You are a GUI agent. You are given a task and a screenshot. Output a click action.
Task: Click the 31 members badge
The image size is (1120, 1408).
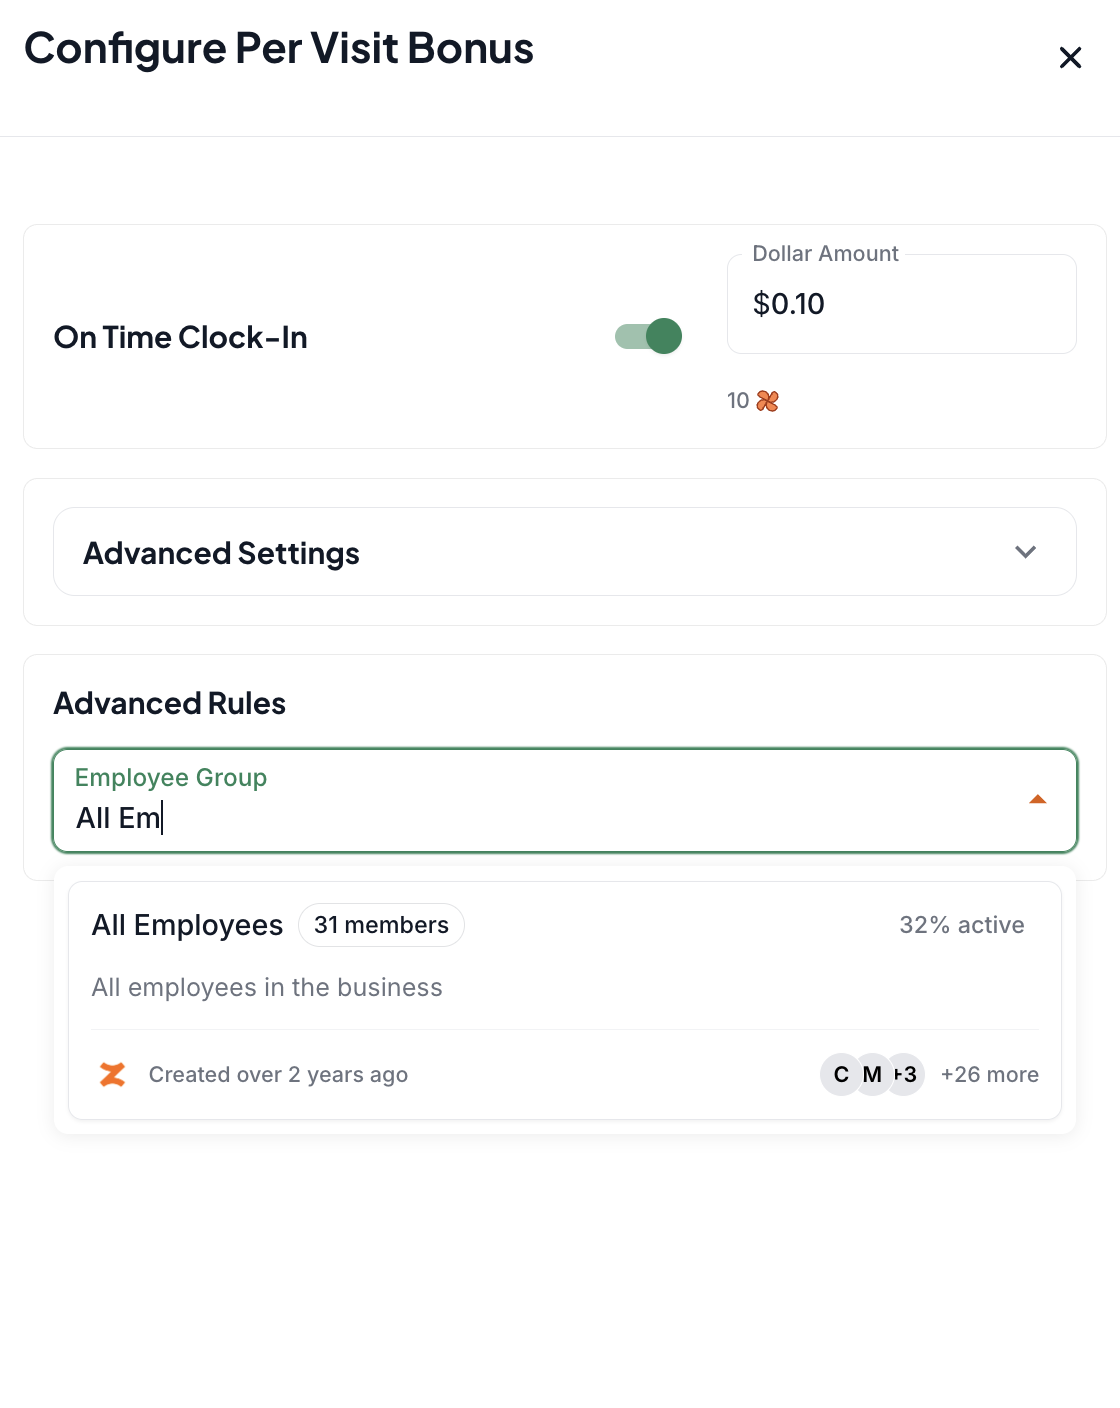[x=381, y=925]
